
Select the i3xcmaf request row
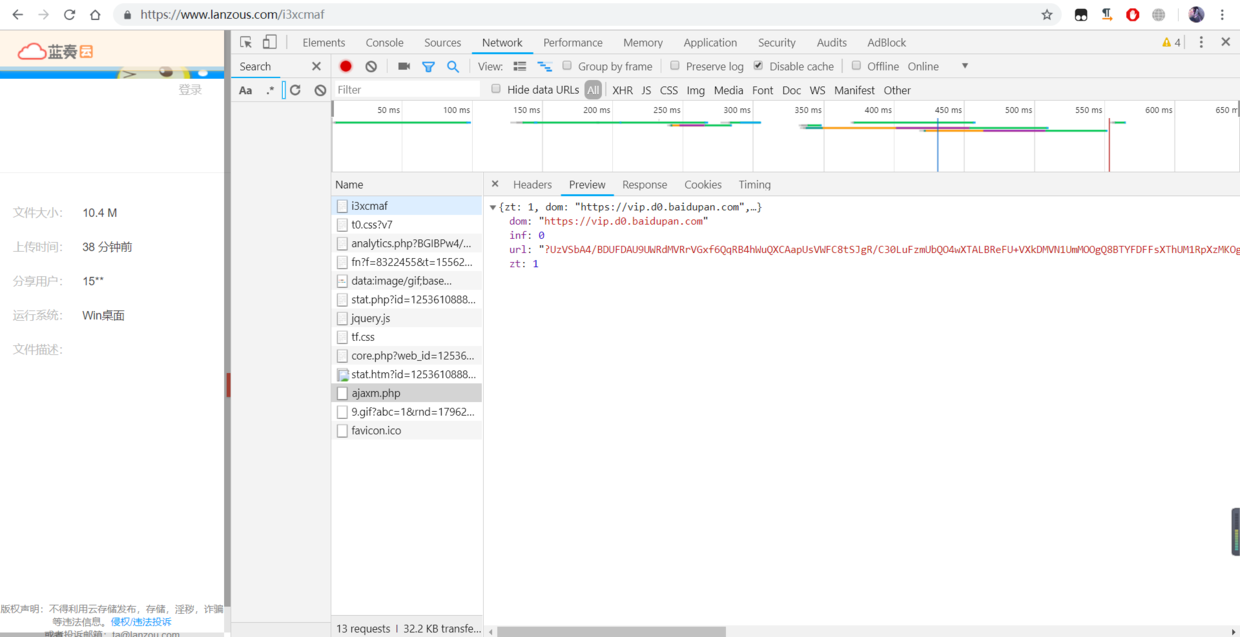[407, 206]
